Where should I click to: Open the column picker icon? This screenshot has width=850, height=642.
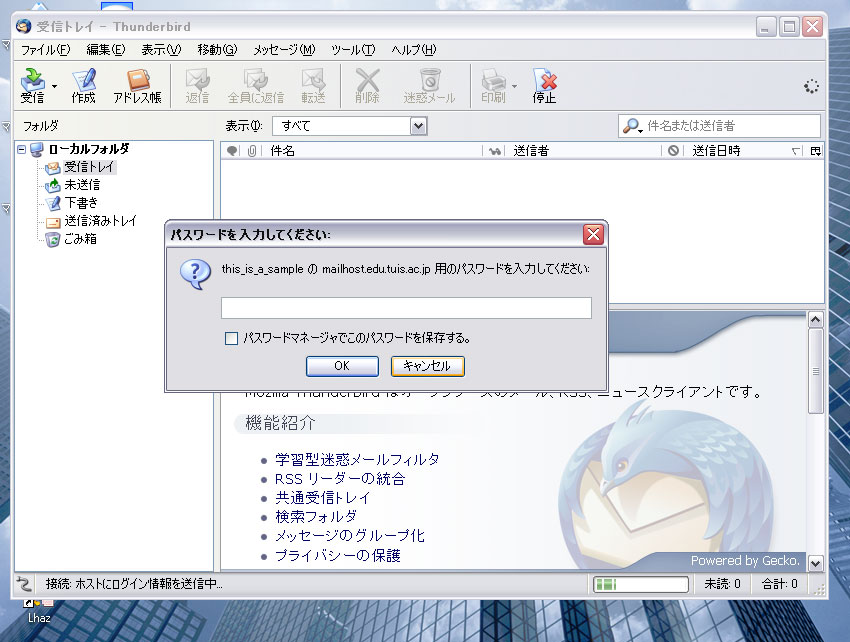coord(815,151)
